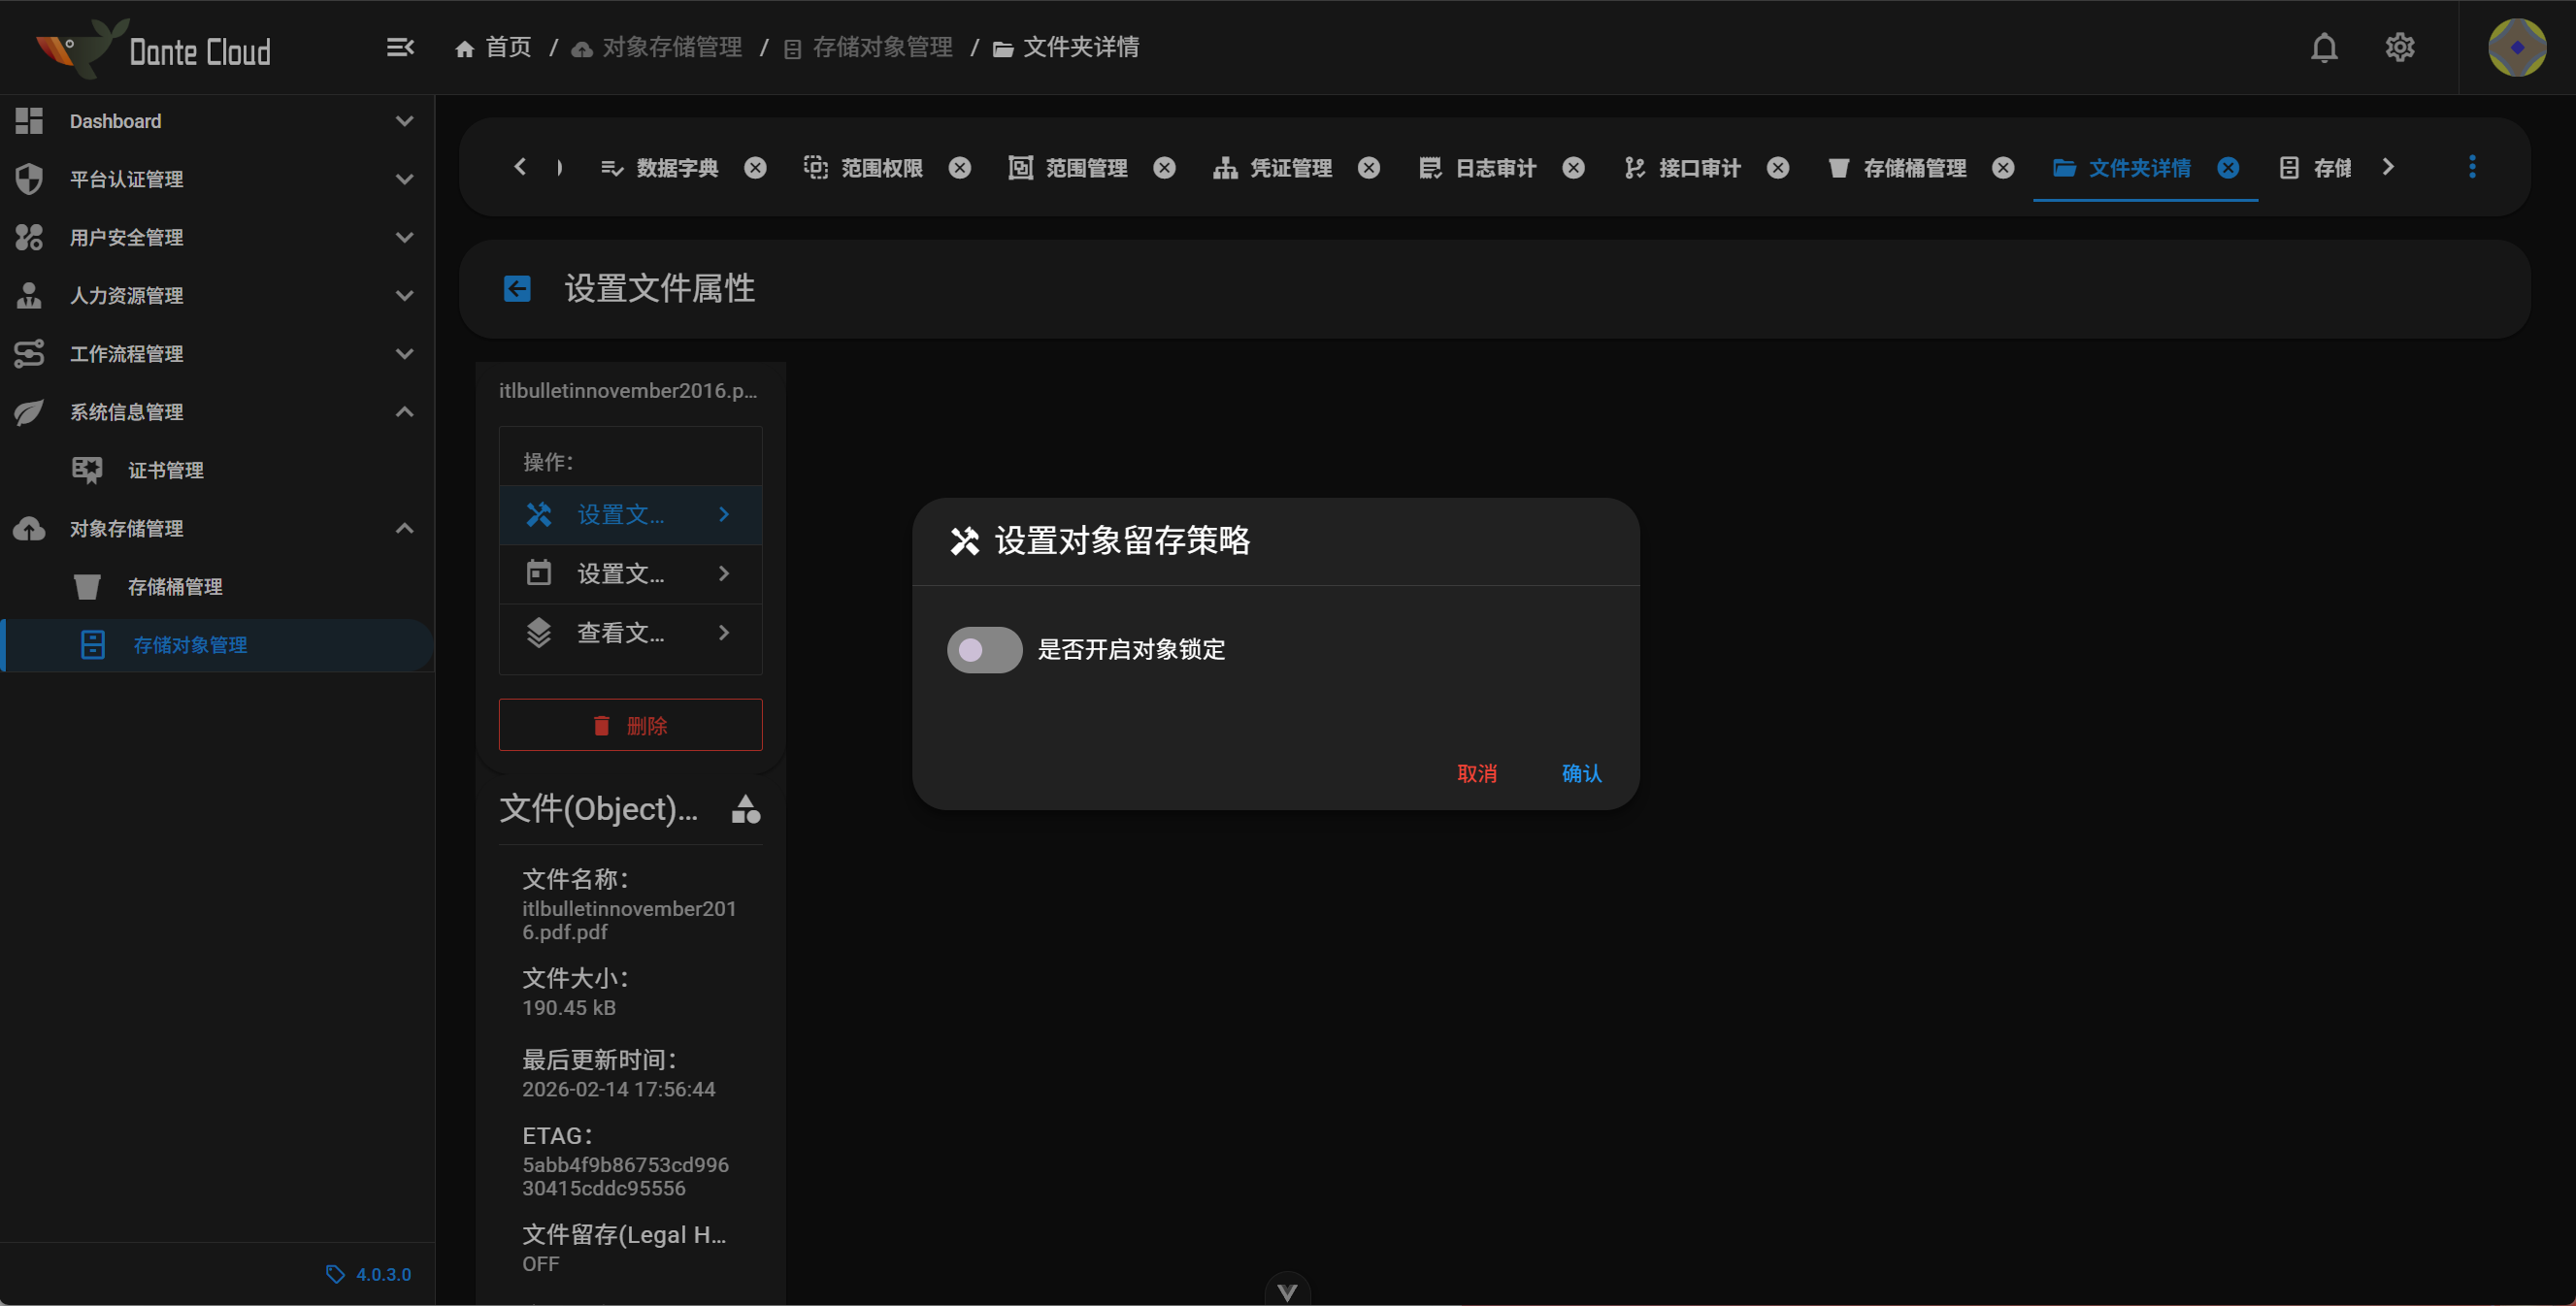
Task: Collapse the sidebar using the hamburger icon
Action: pyautogui.click(x=400, y=47)
